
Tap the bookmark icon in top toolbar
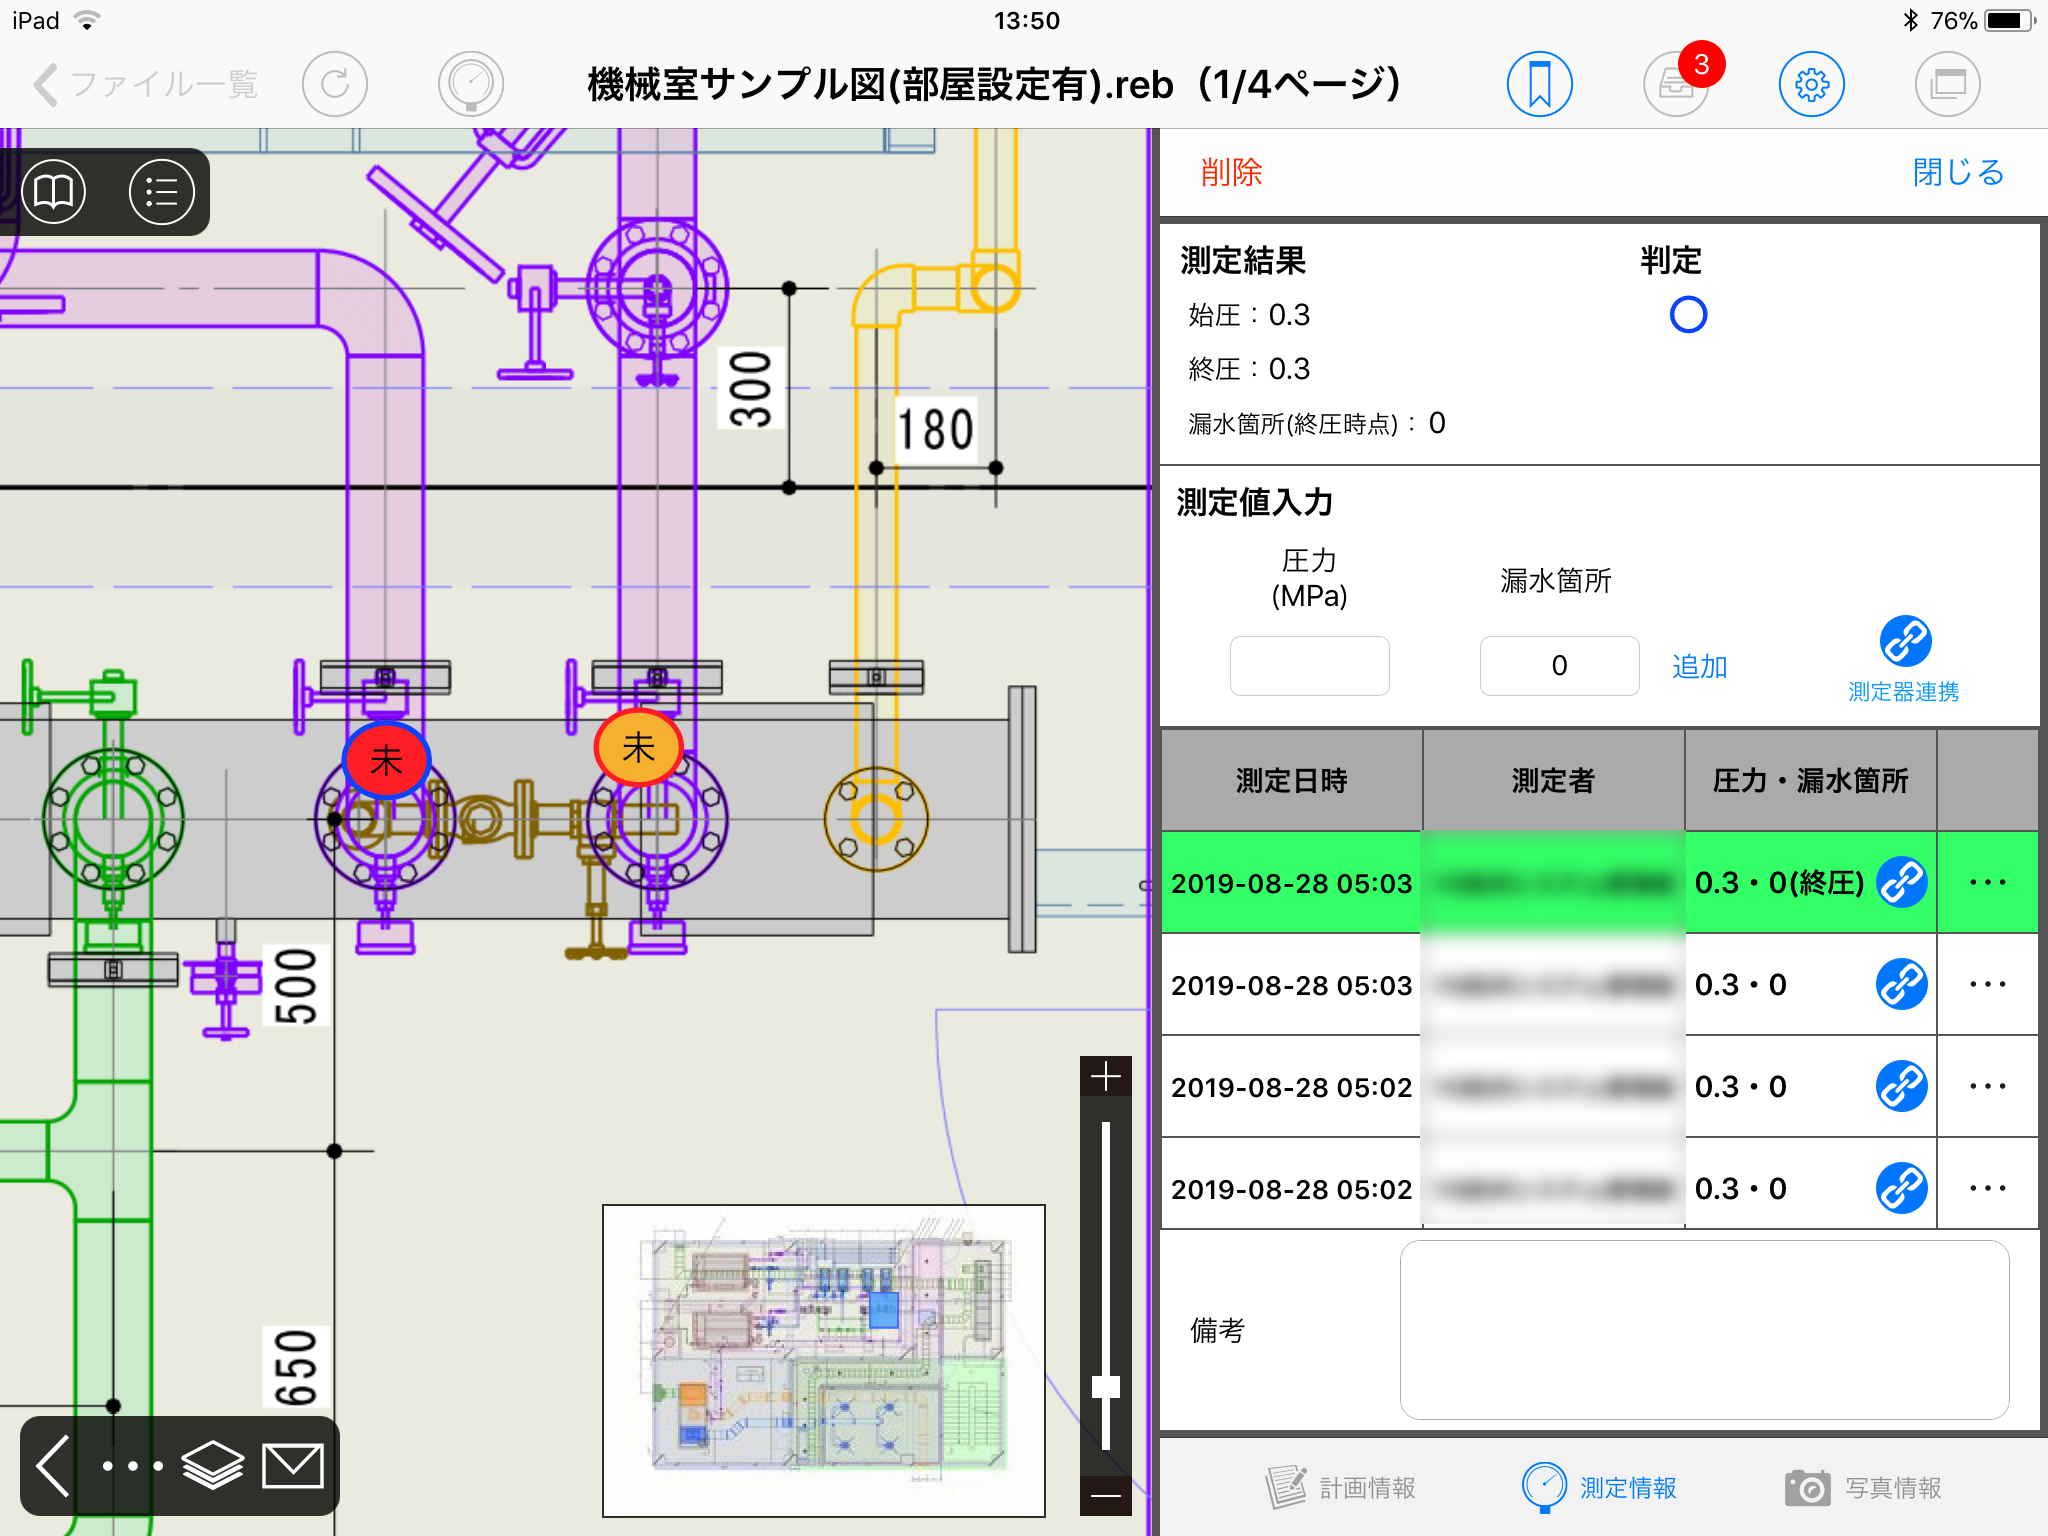coord(1539,84)
